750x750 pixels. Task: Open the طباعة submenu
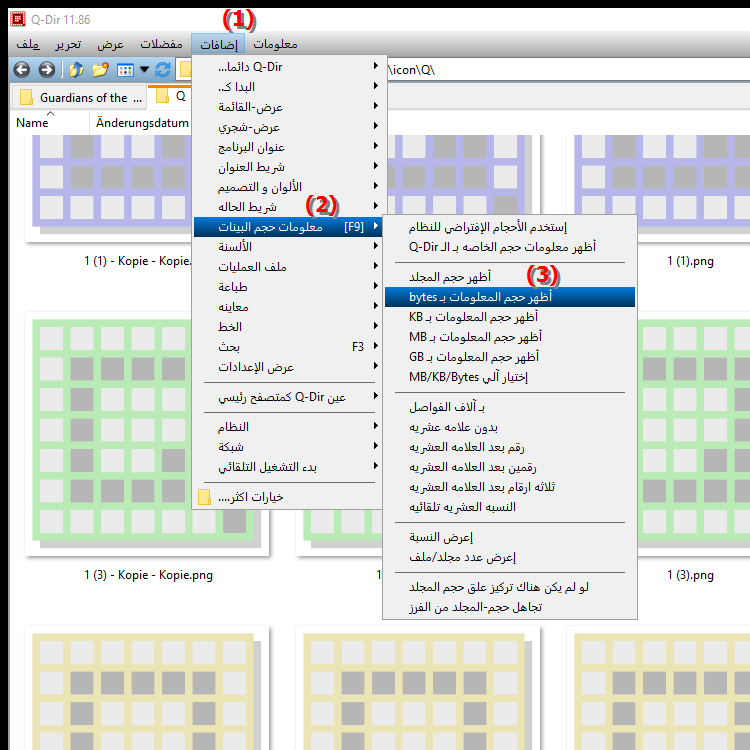pyautogui.click(x=287, y=287)
